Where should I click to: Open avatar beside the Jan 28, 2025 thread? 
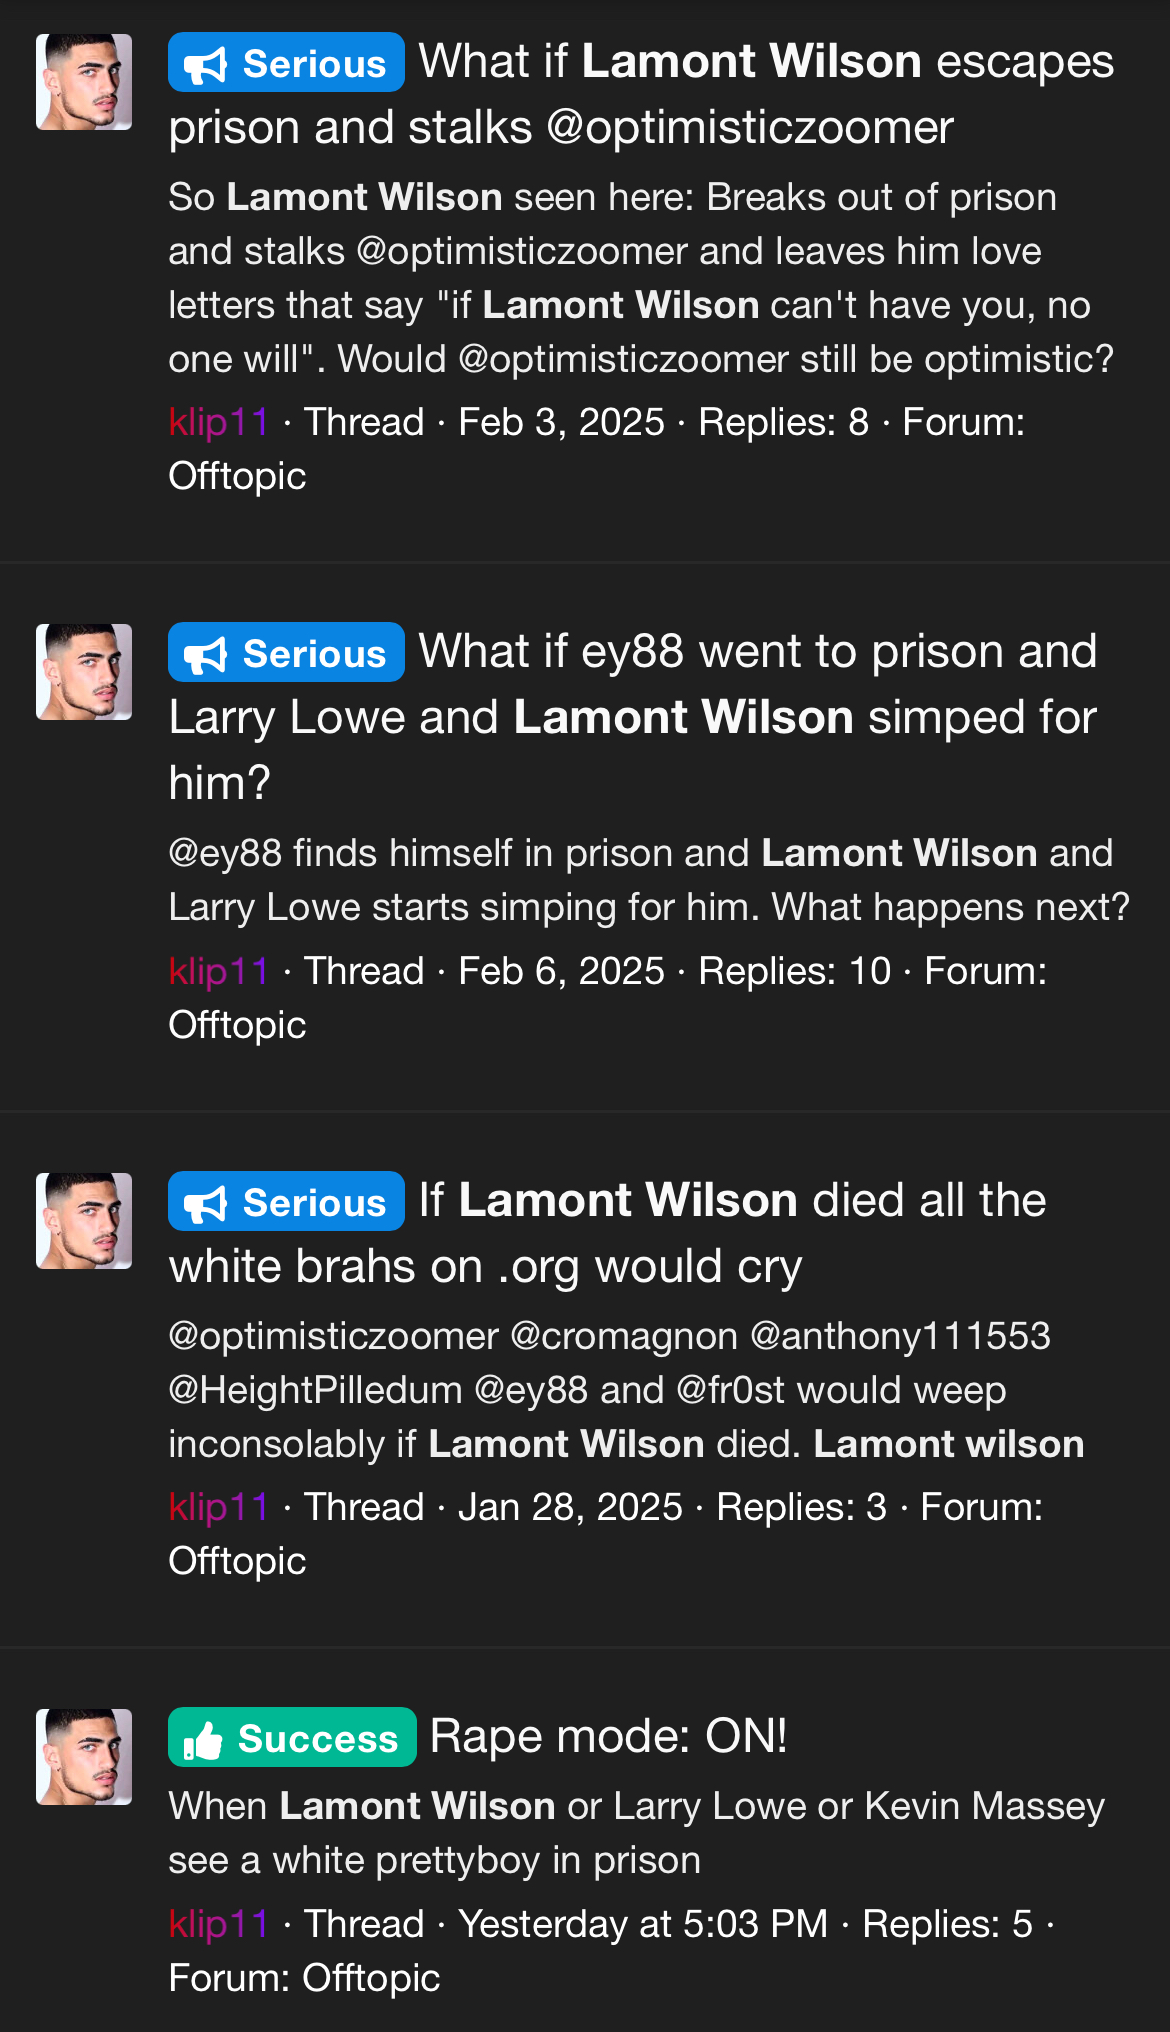pyautogui.click(x=84, y=1221)
